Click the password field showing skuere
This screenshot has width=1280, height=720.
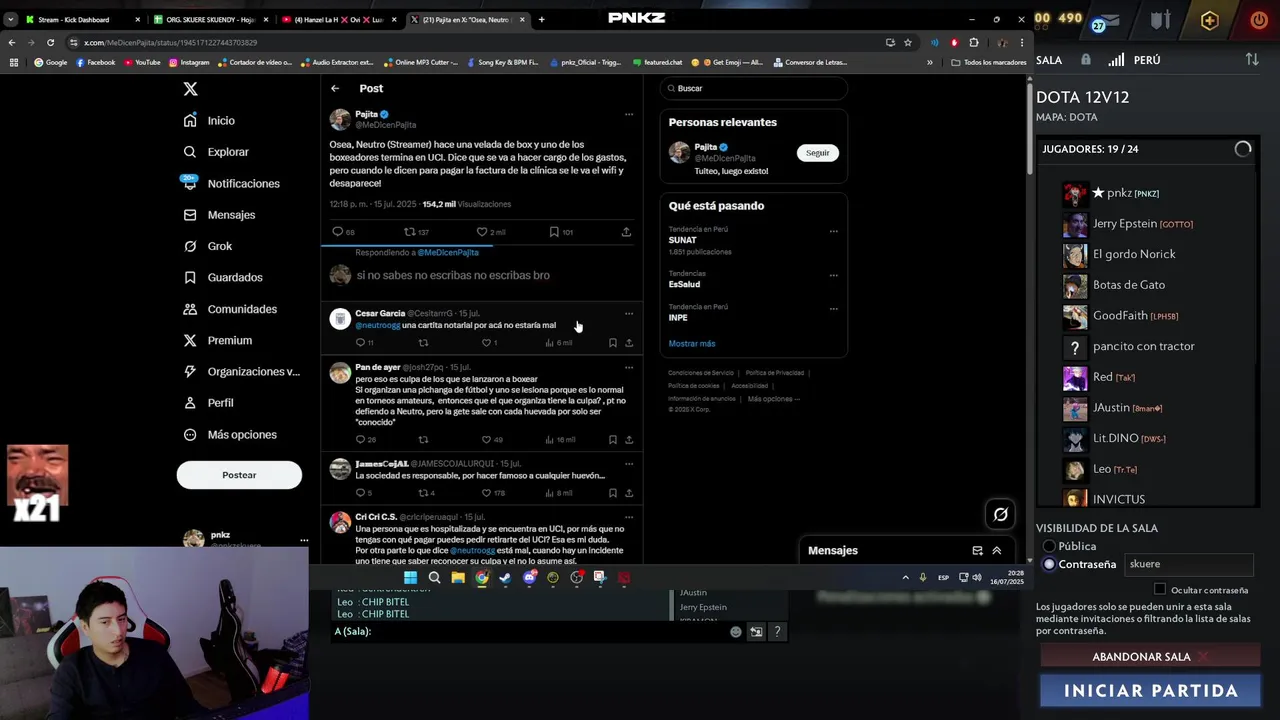click(x=1188, y=564)
